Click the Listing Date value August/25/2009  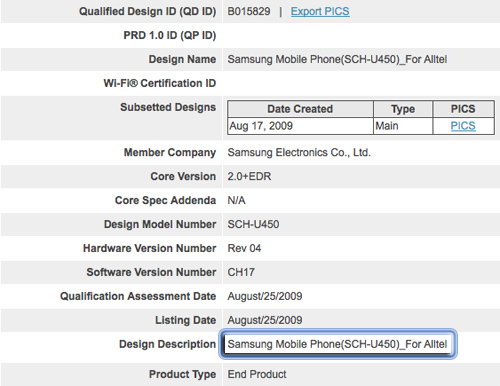click(265, 320)
